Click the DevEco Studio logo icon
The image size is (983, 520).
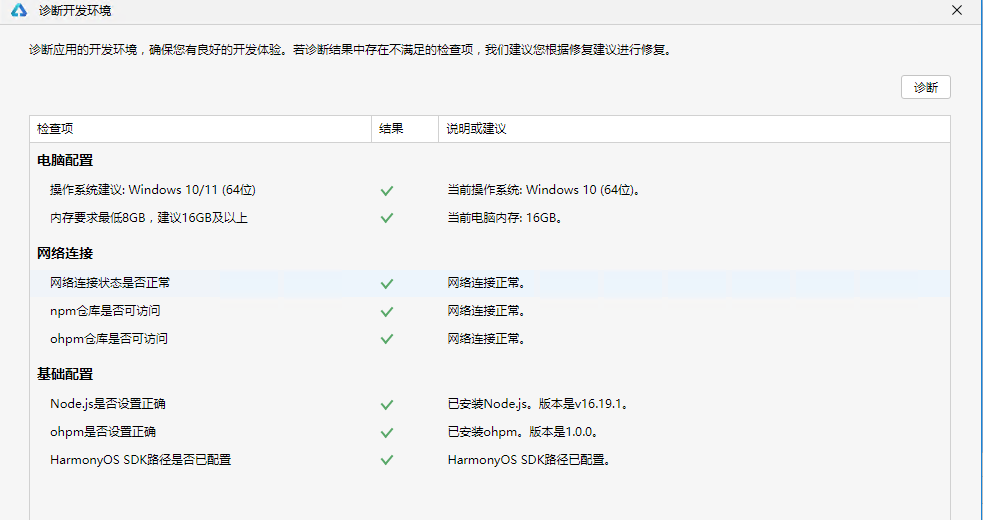click(19, 11)
